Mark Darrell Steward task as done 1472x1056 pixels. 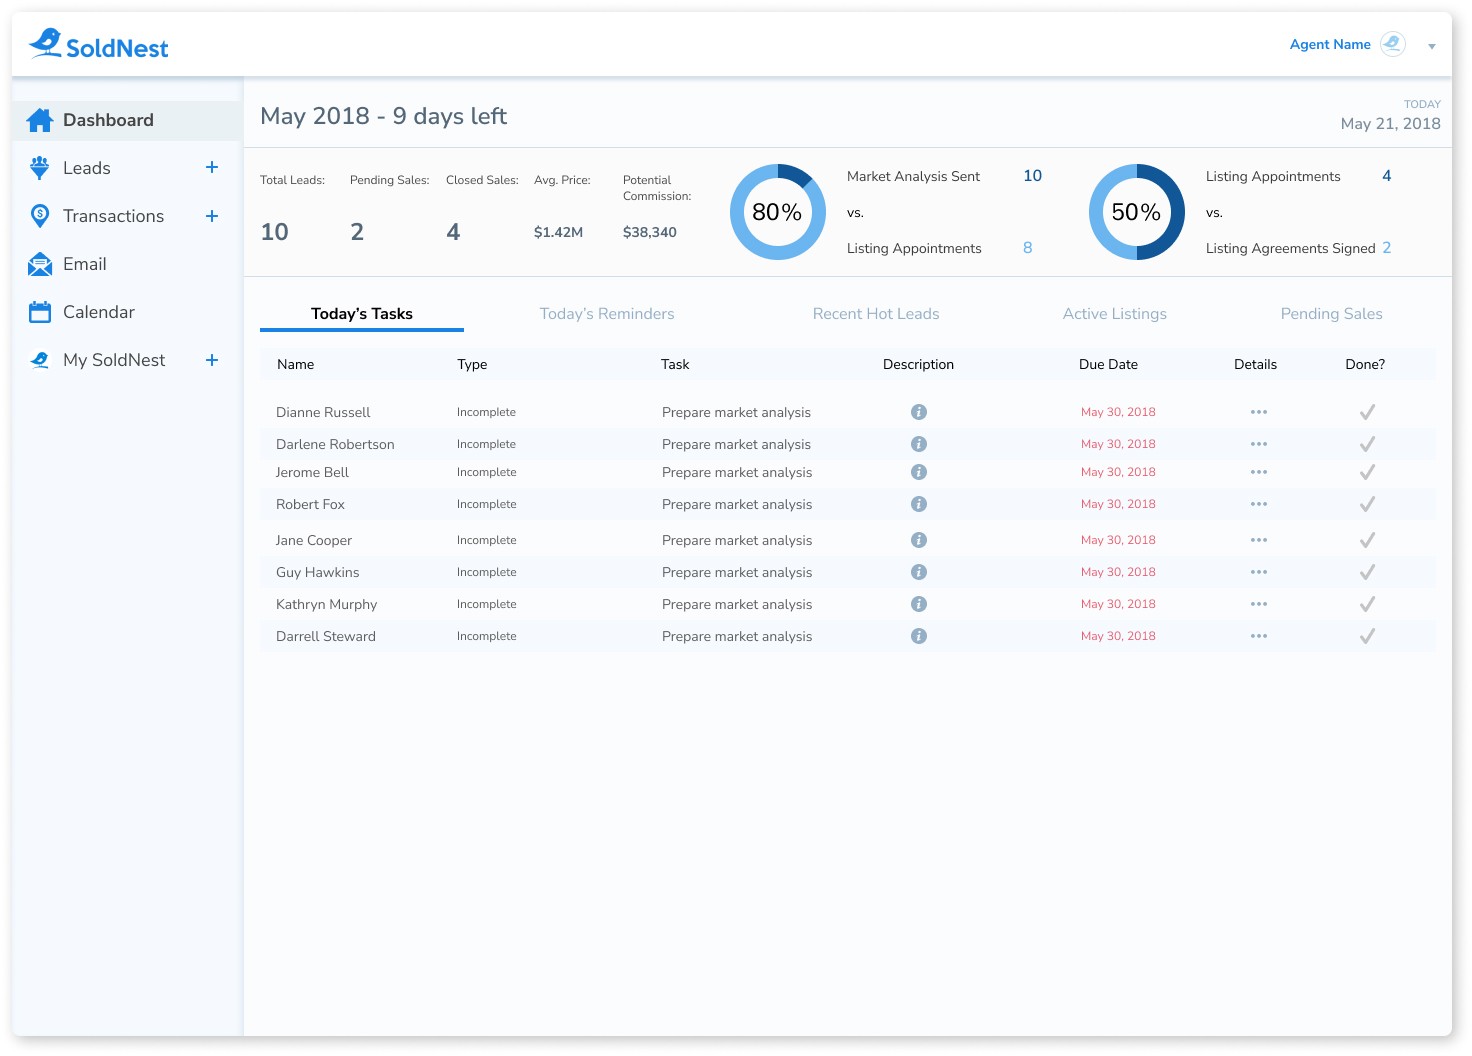1367,636
